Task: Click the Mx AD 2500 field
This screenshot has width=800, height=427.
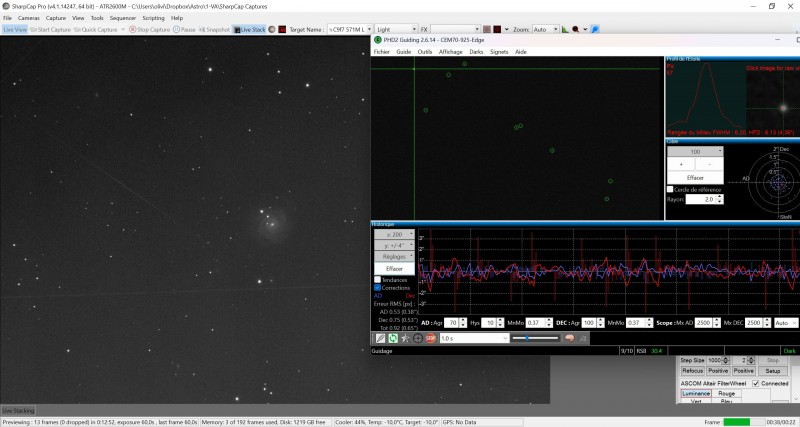Action: [703, 323]
